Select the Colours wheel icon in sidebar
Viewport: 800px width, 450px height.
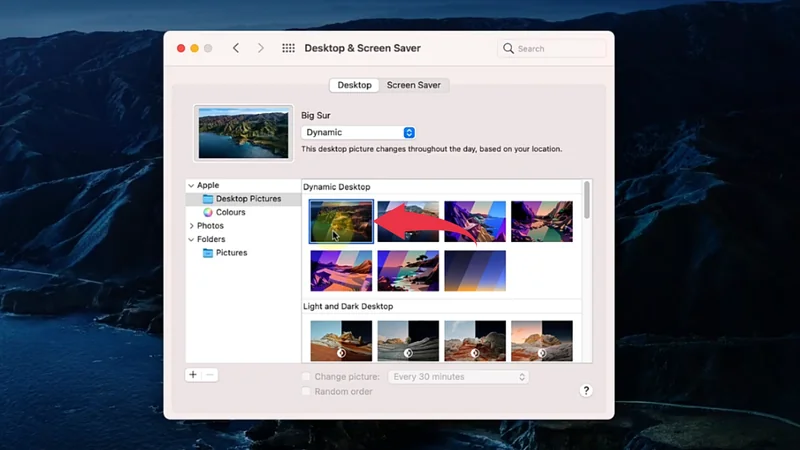208,212
